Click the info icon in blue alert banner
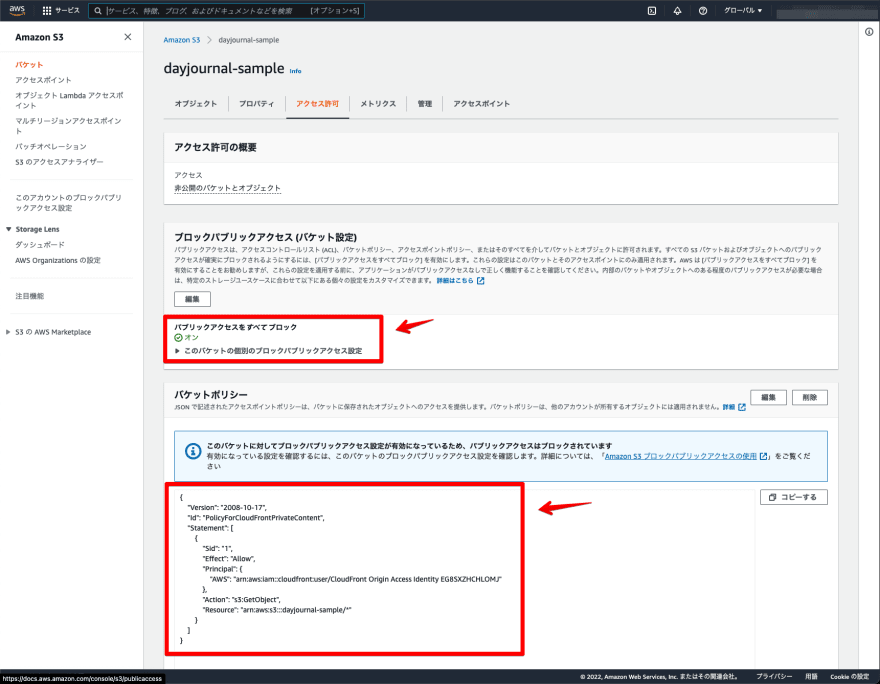Screen dimensions: 880x684 pos(193,451)
